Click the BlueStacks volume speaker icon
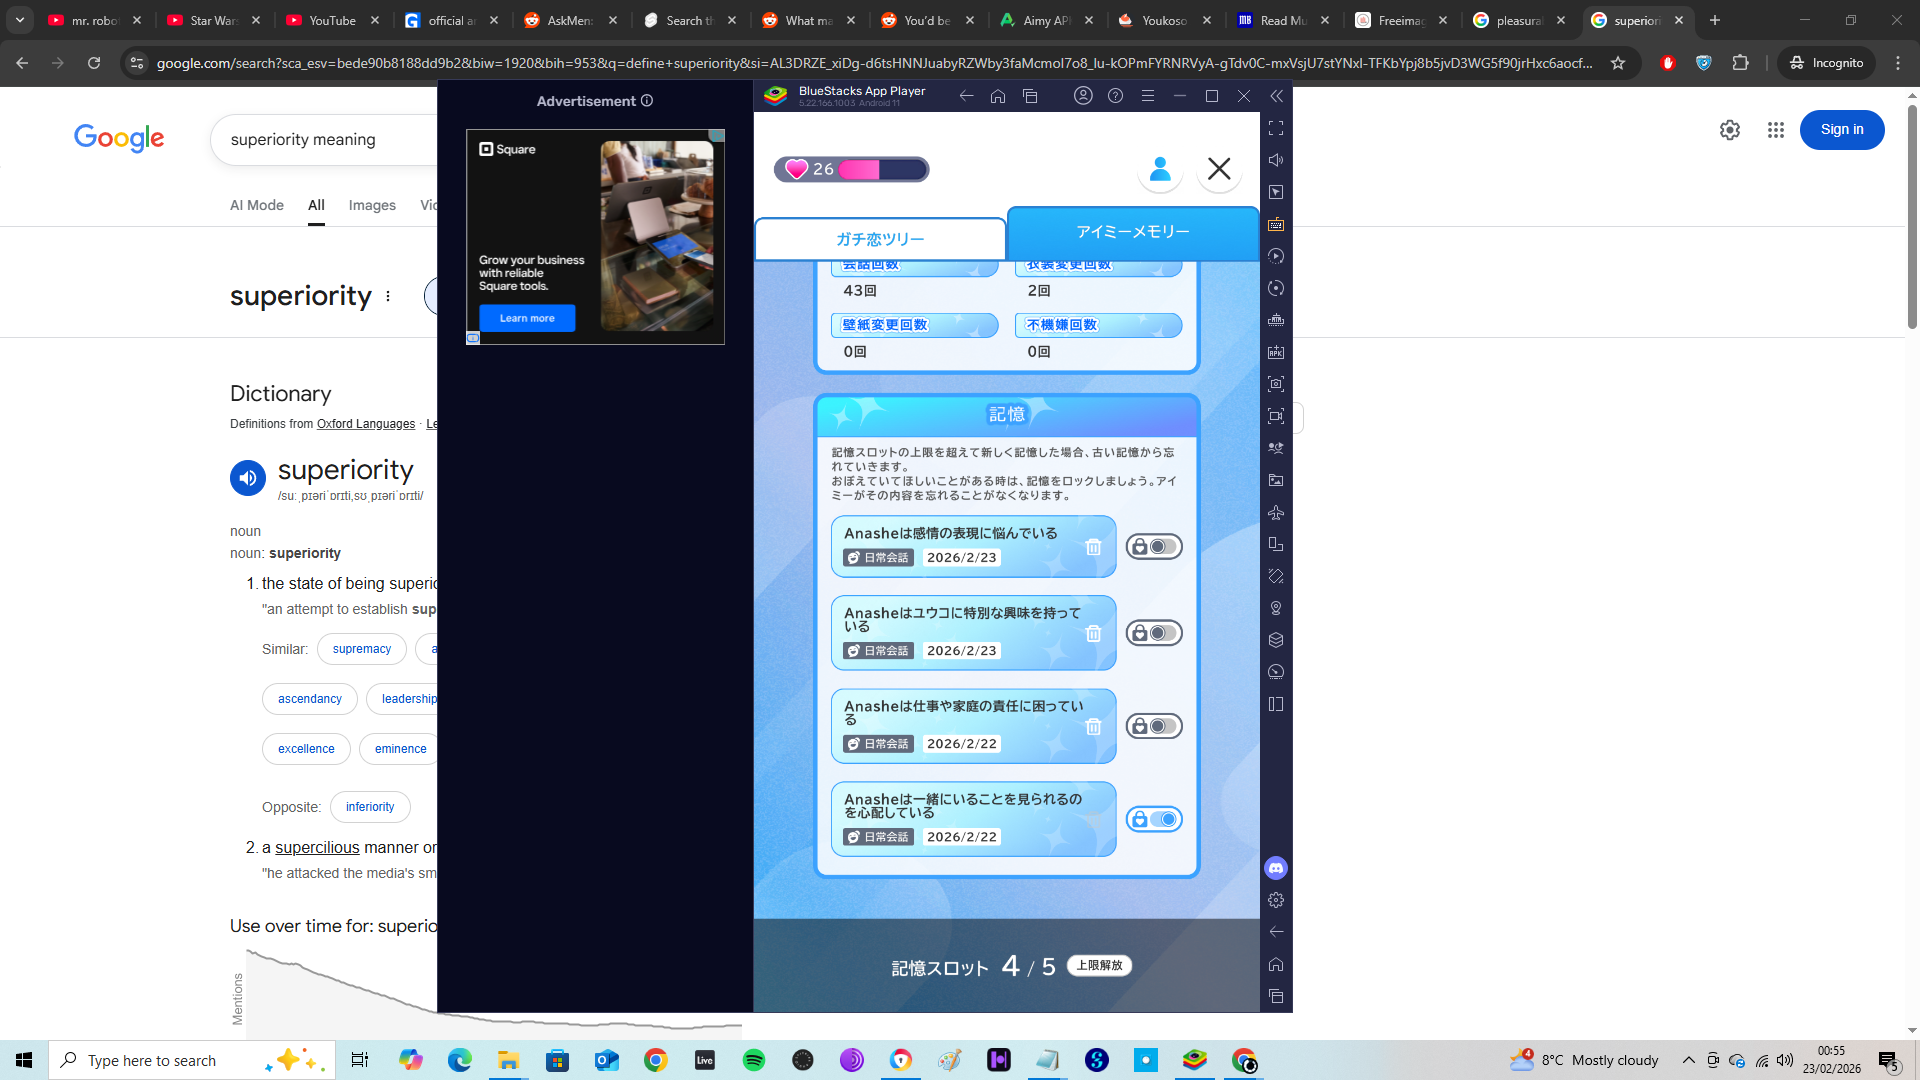1920x1080 pixels. 1276,160
